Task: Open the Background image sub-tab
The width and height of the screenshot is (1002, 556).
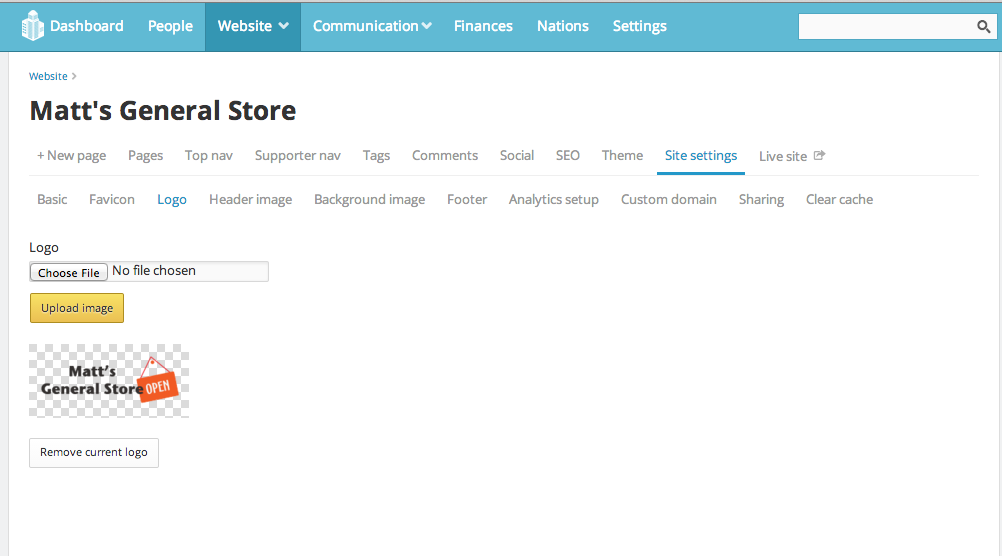Action: pos(369,199)
